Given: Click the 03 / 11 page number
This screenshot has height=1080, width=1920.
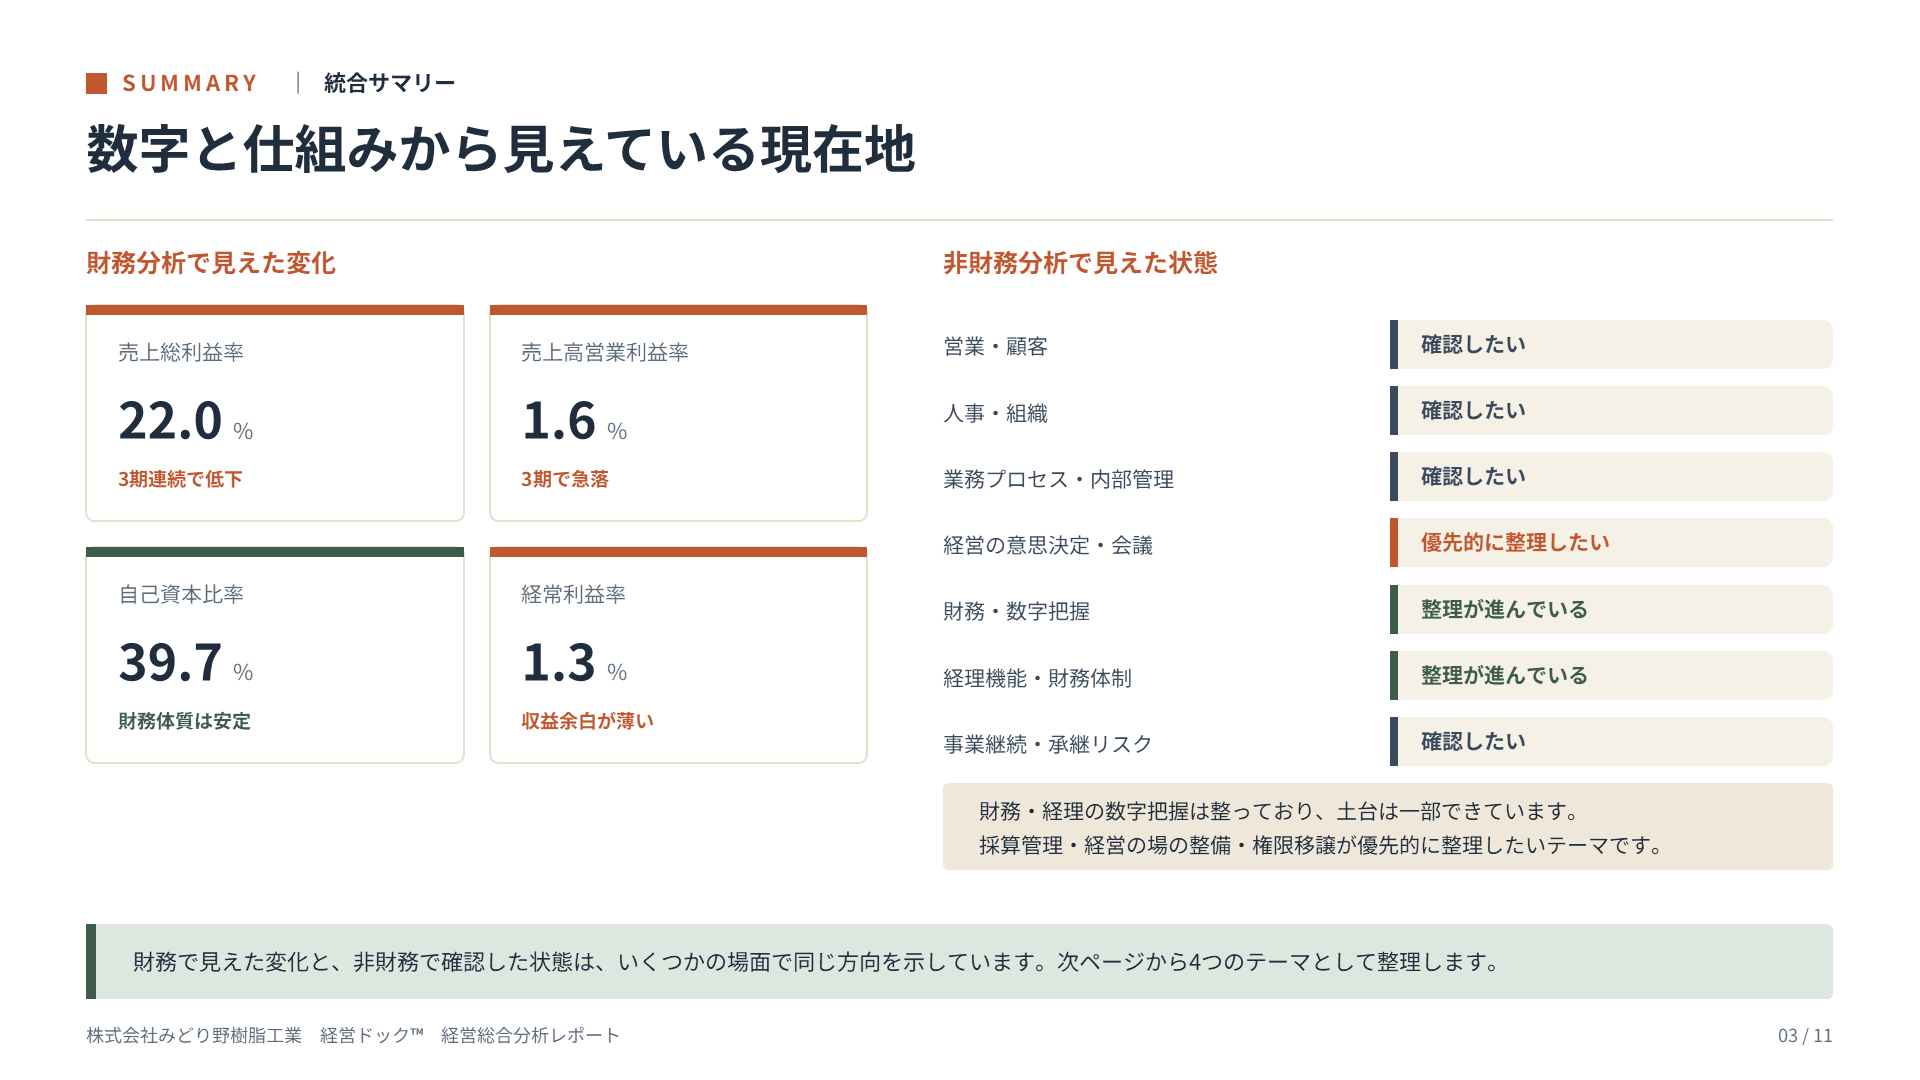Looking at the screenshot, I should pyautogui.click(x=1805, y=1036).
